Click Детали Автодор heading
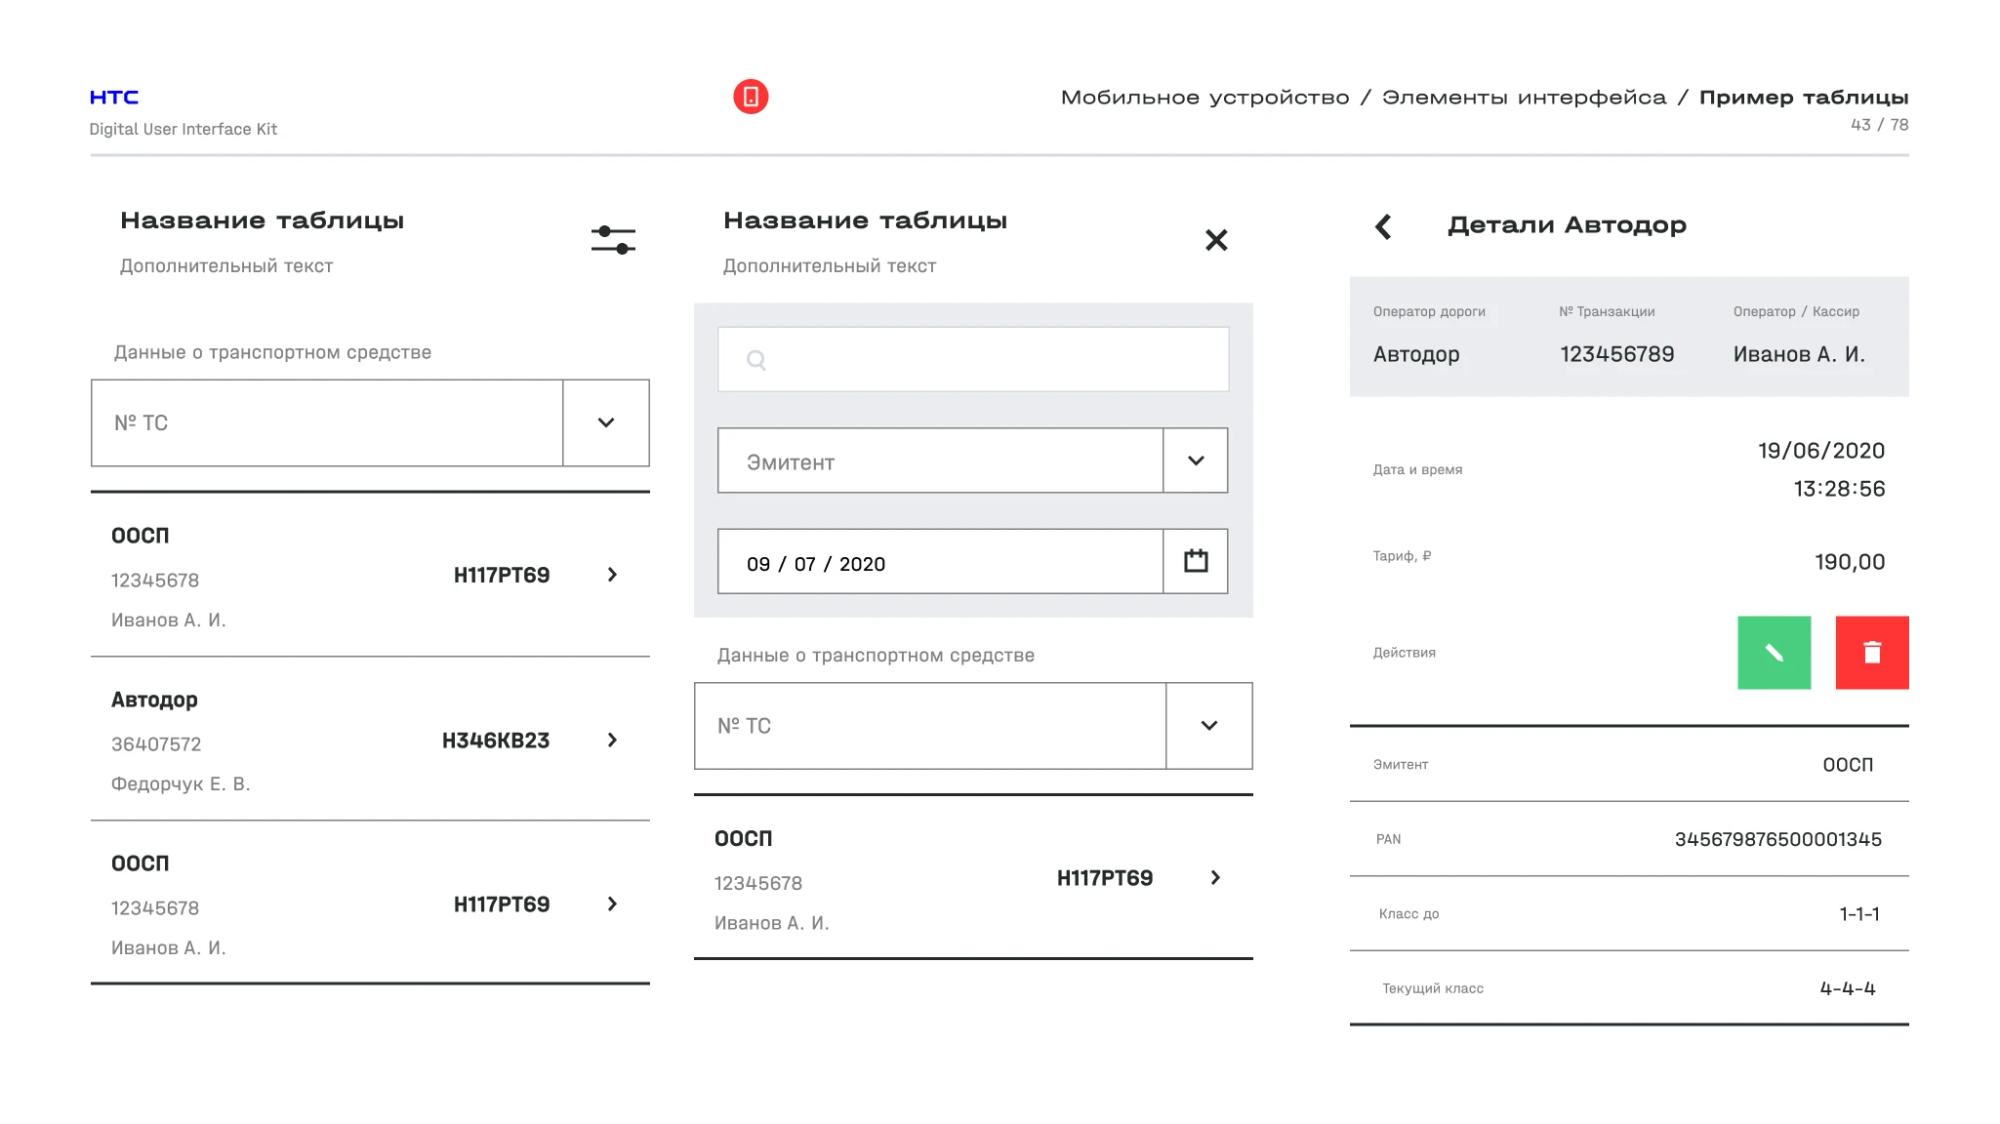The image size is (2000, 1124). point(1567,226)
